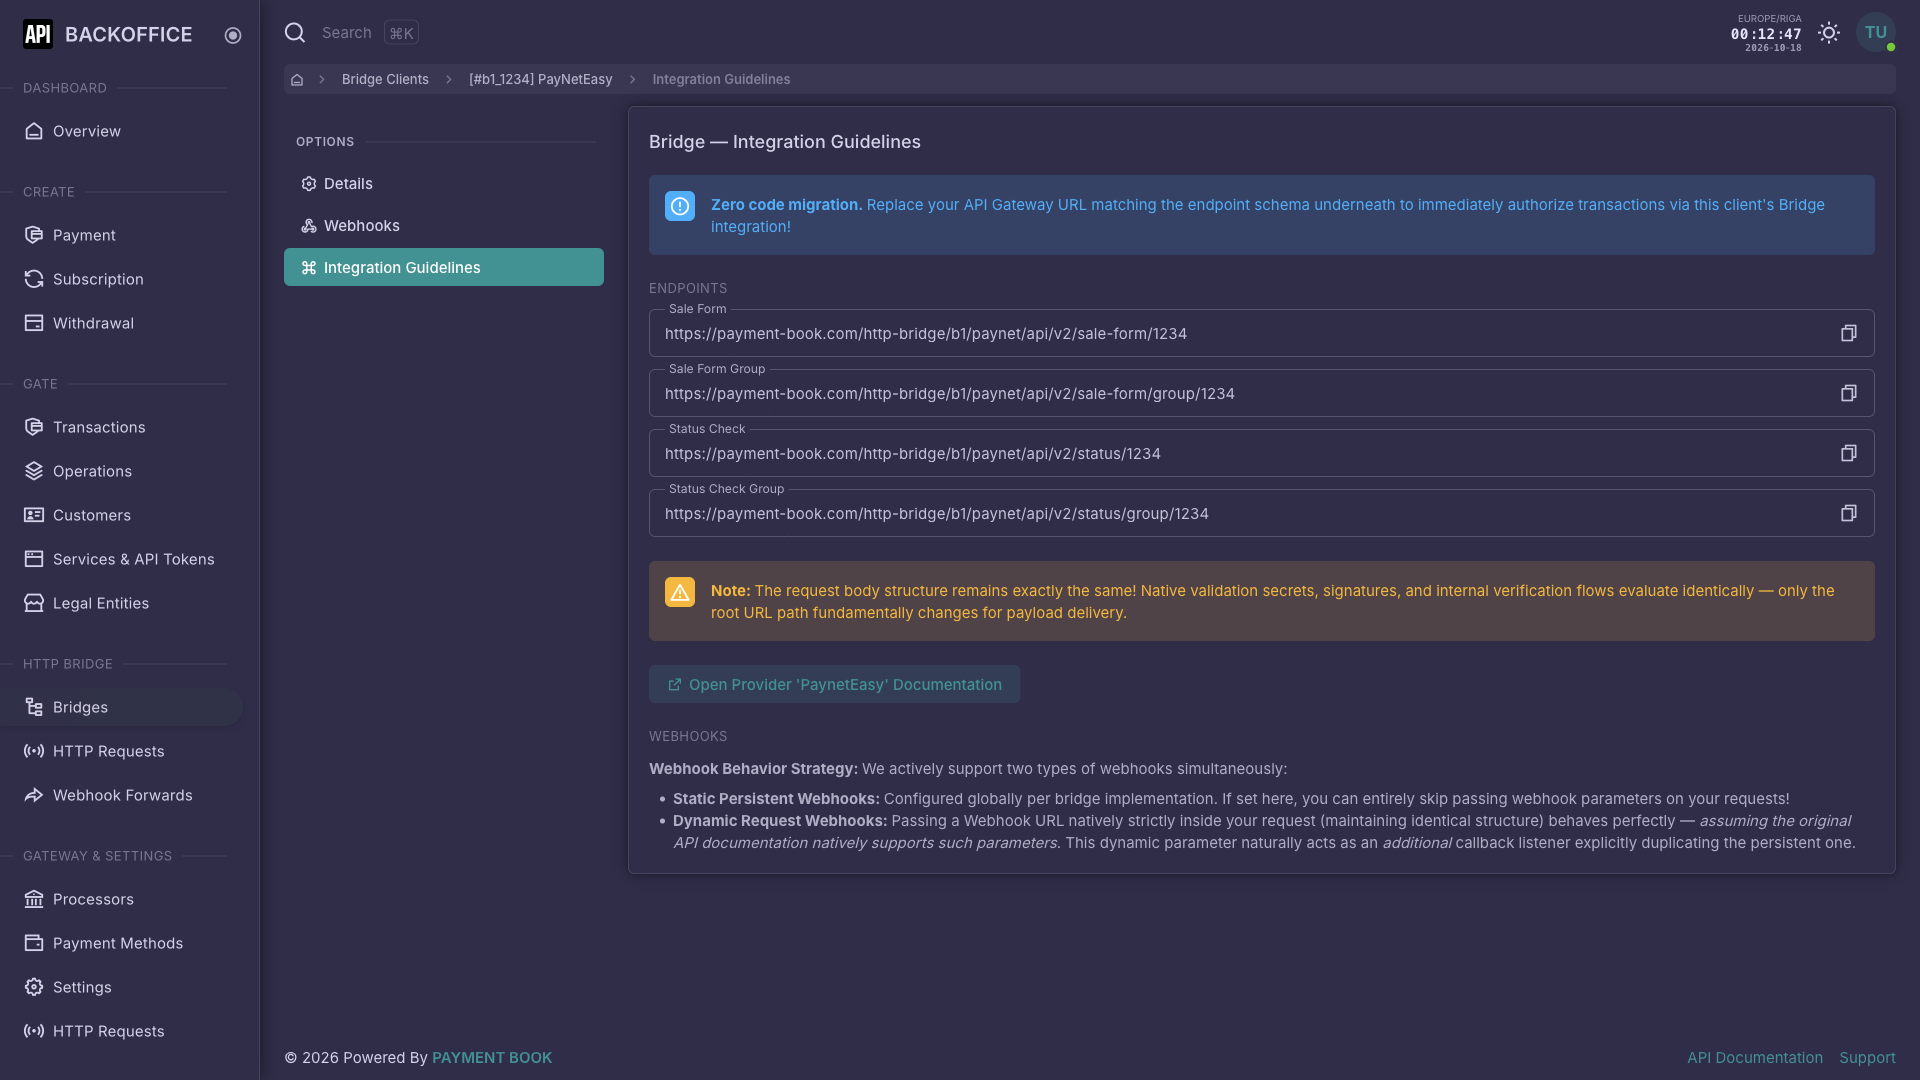
Task: Open the PAYMENT BOOK footer link
Action: pyautogui.click(x=492, y=1057)
